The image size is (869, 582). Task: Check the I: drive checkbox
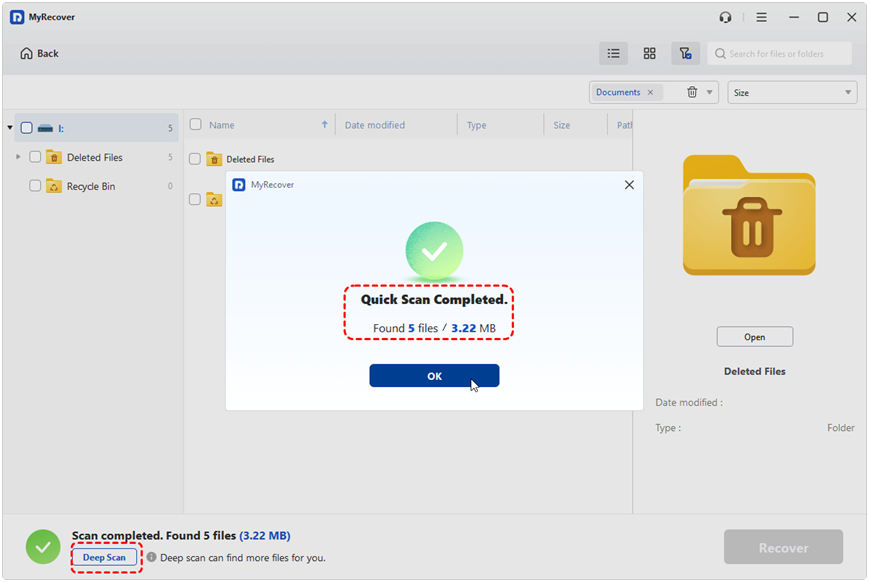click(x=26, y=128)
